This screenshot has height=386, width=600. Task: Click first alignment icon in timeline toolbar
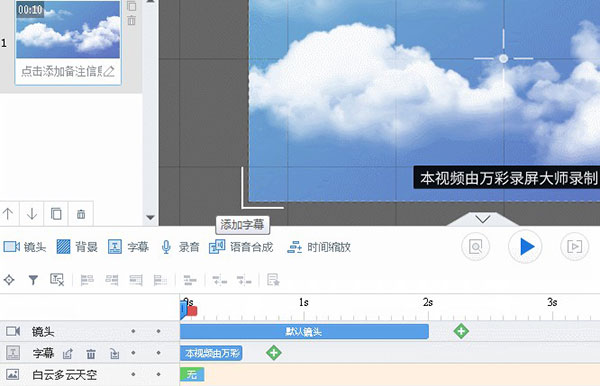click(x=87, y=280)
